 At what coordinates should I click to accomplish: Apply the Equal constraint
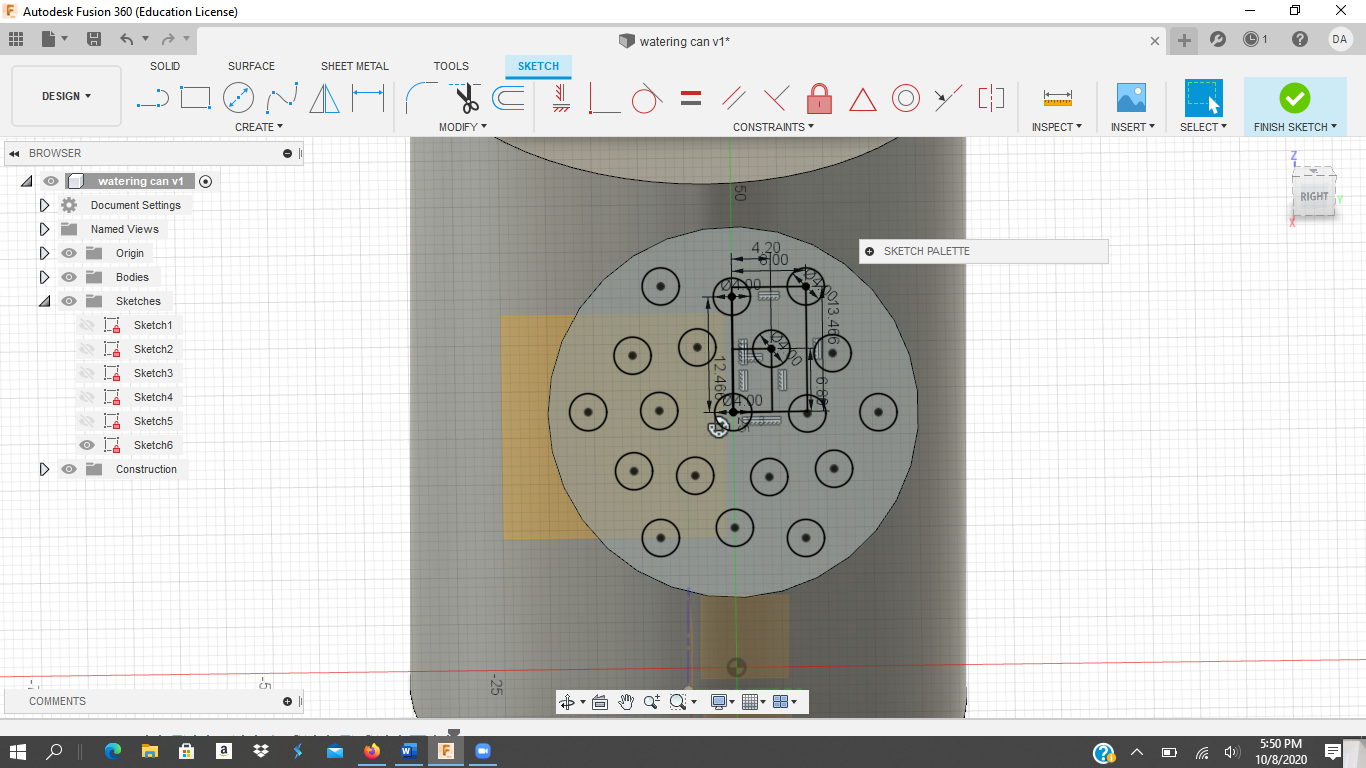690,98
